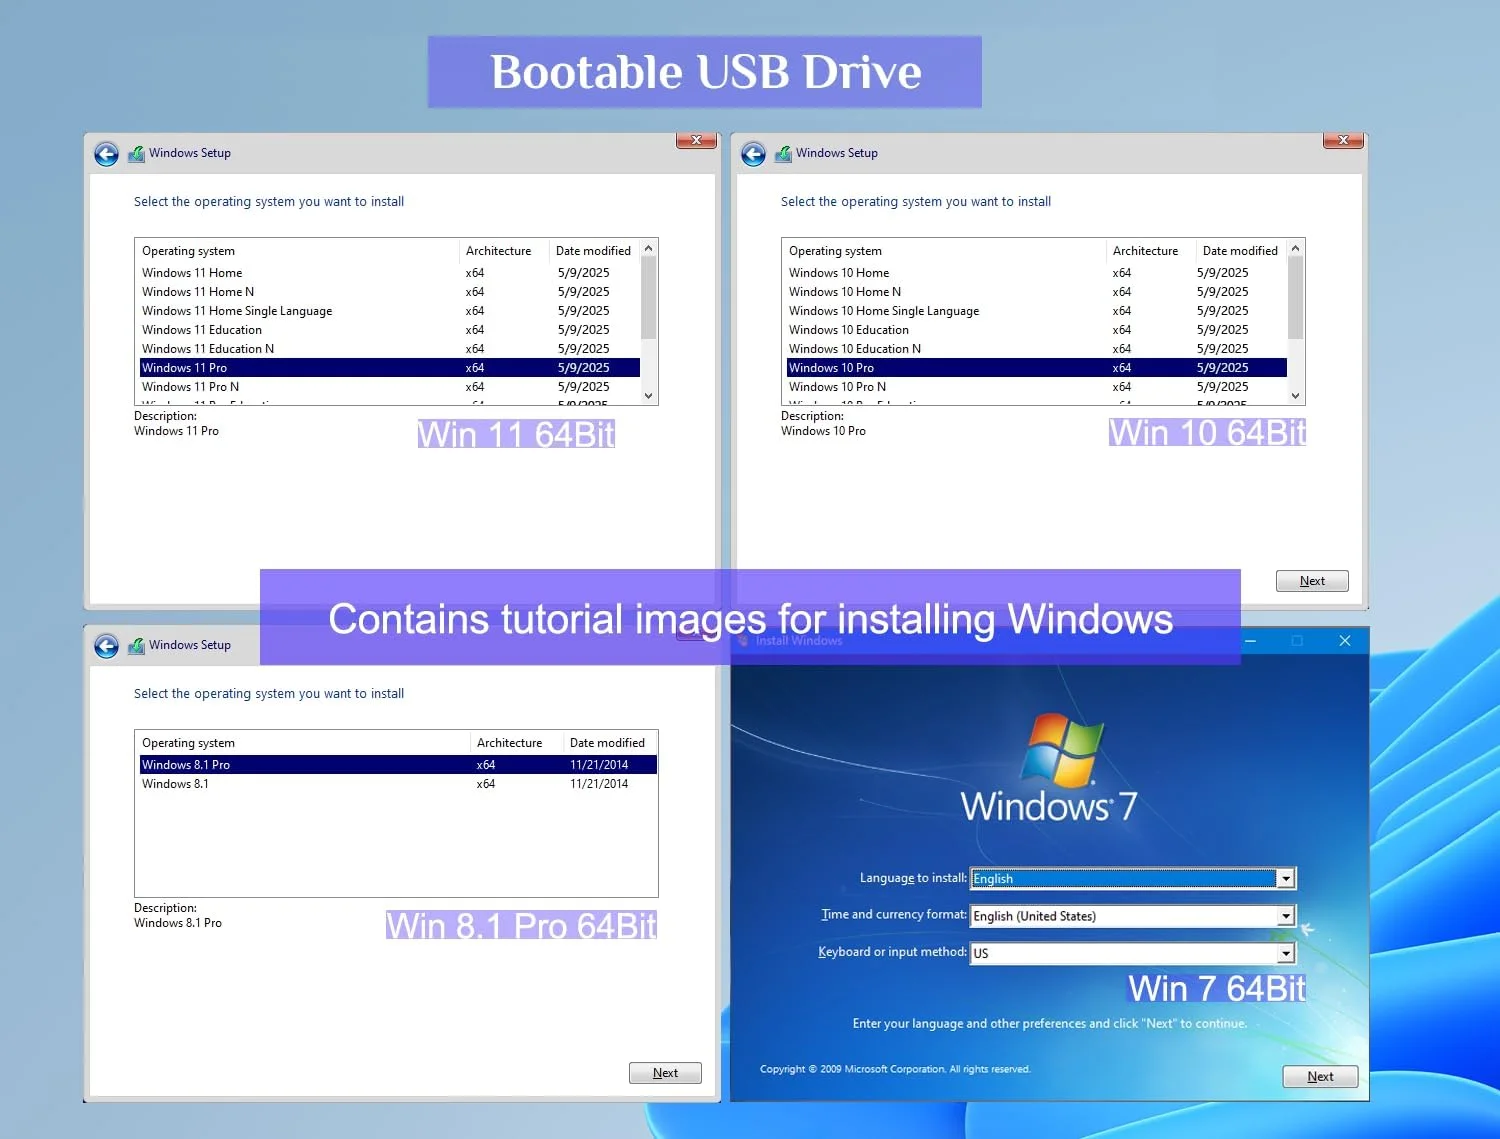
Task: Open the Time and currency format dropdown
Action: 1286,915
